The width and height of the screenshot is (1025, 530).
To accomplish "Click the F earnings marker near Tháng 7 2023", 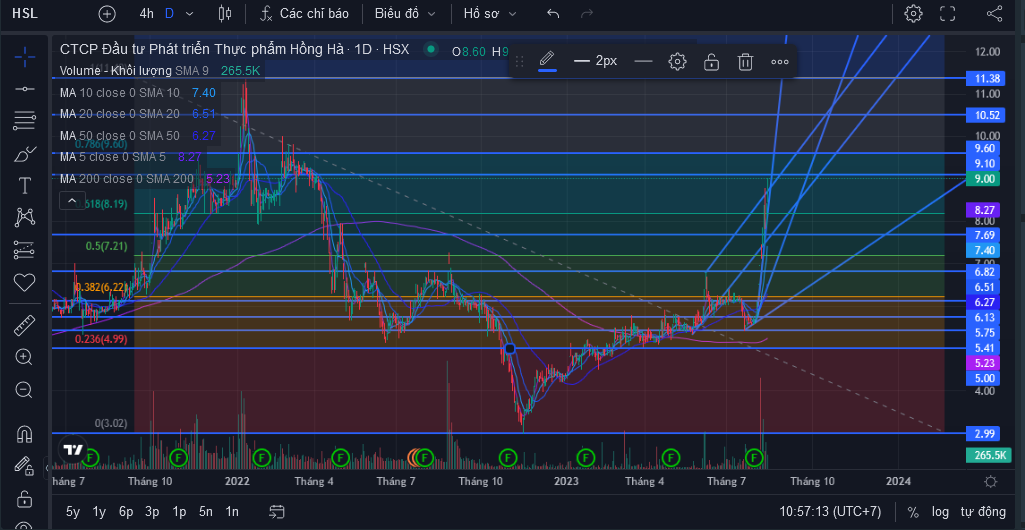I will tap(755, 457).
